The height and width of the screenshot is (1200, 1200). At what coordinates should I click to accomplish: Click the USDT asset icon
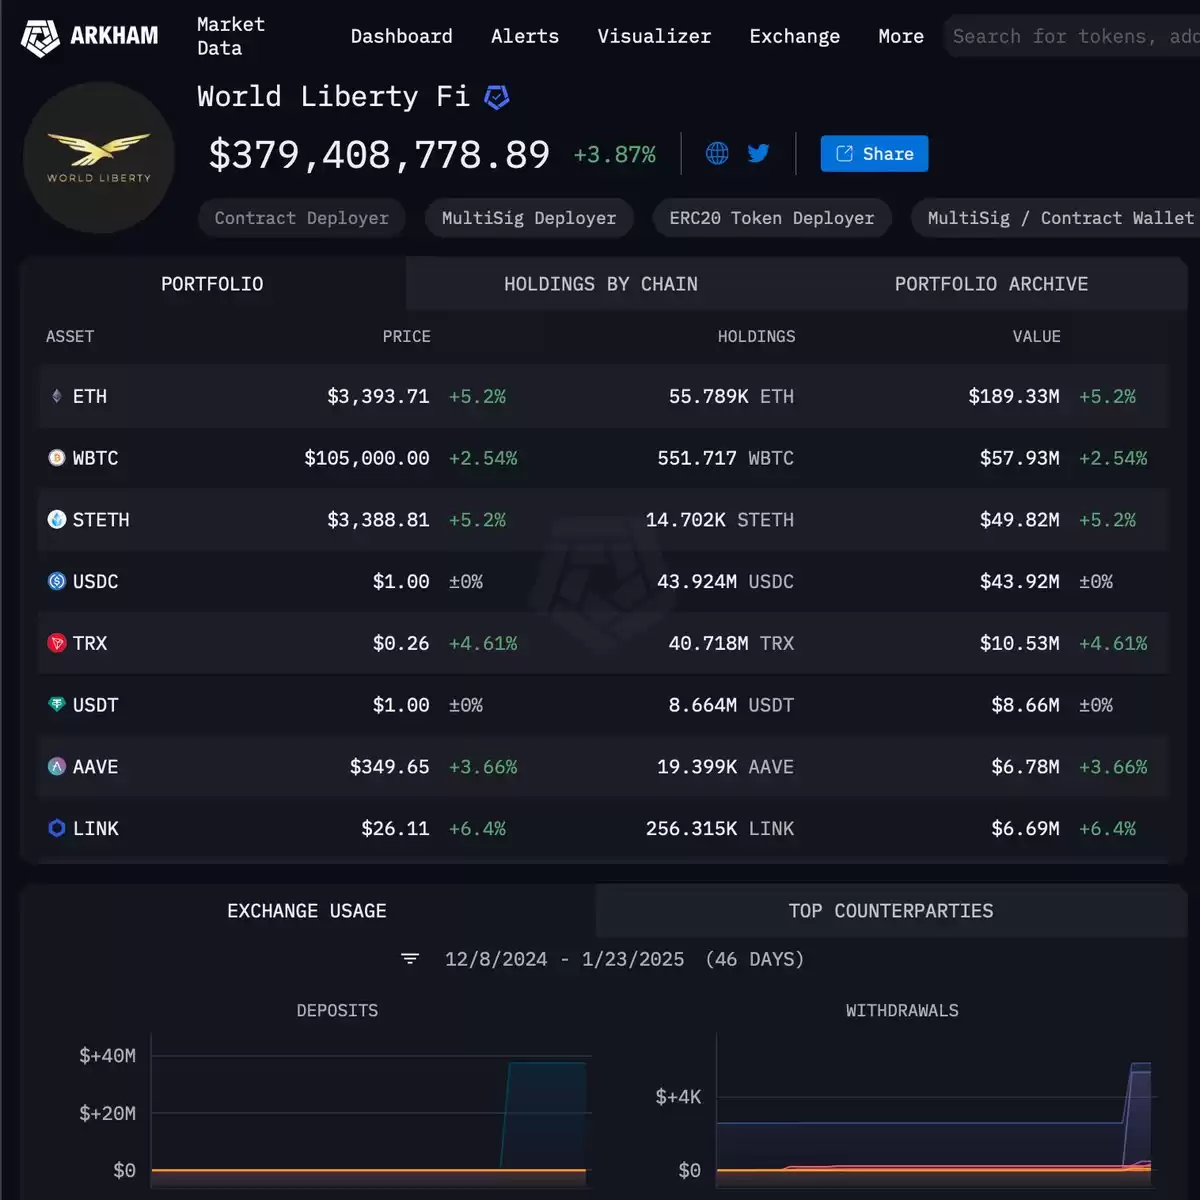coord(57,705)
